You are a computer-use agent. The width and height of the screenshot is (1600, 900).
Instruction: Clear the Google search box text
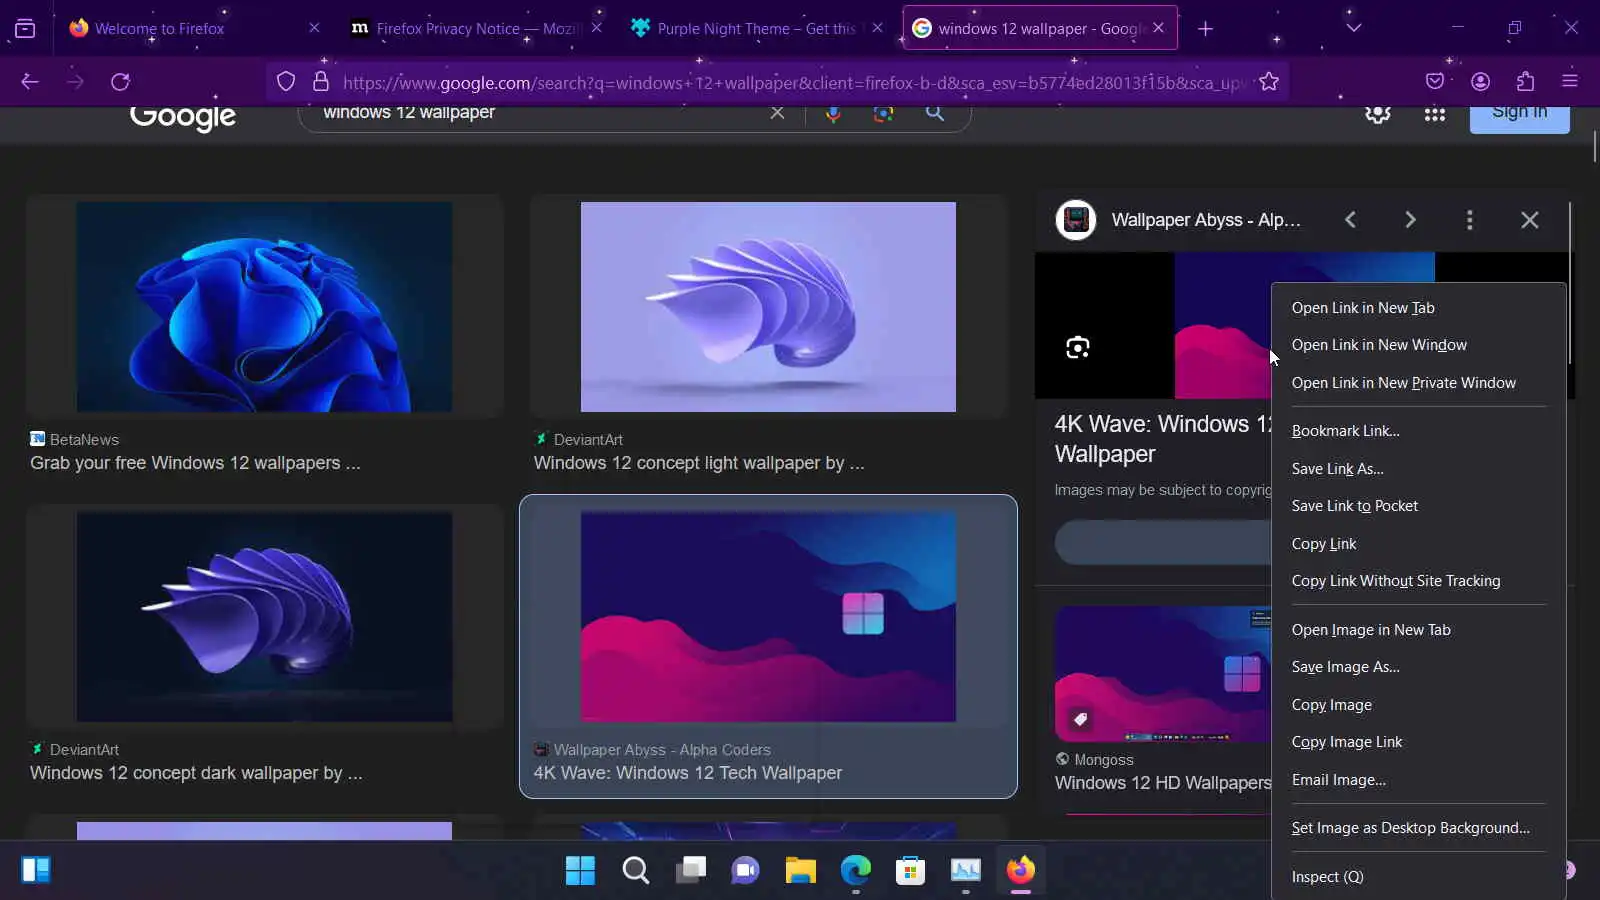[777, 113]
